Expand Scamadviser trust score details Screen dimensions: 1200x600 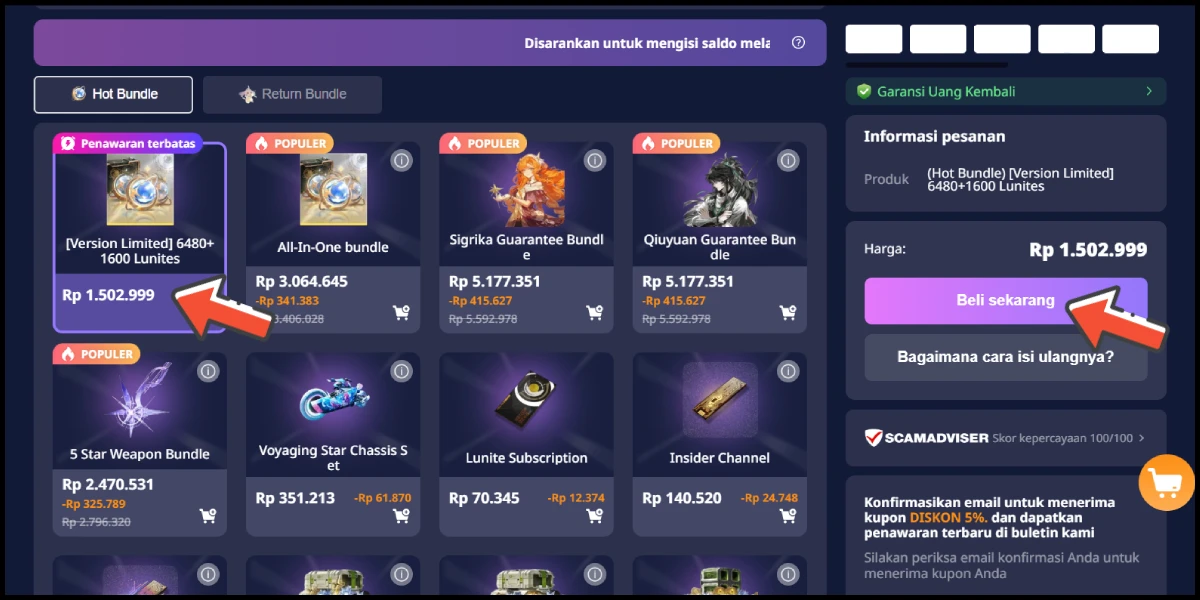[x=1006, y=437]
